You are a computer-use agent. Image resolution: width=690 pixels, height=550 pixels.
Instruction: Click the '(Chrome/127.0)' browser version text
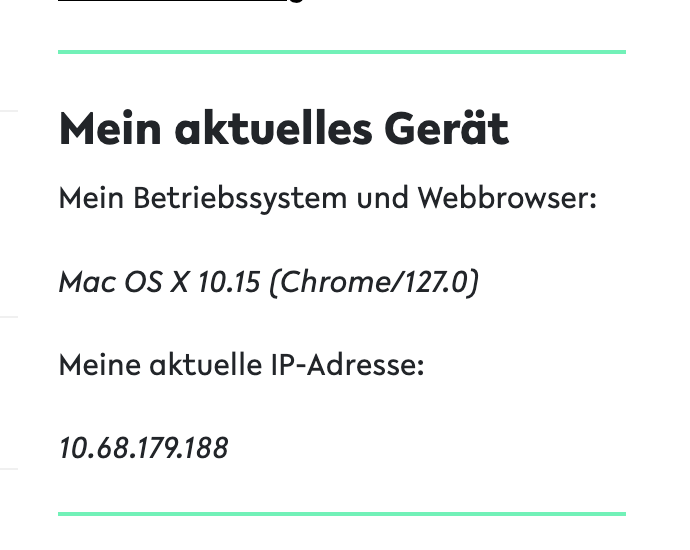[374, 282]
